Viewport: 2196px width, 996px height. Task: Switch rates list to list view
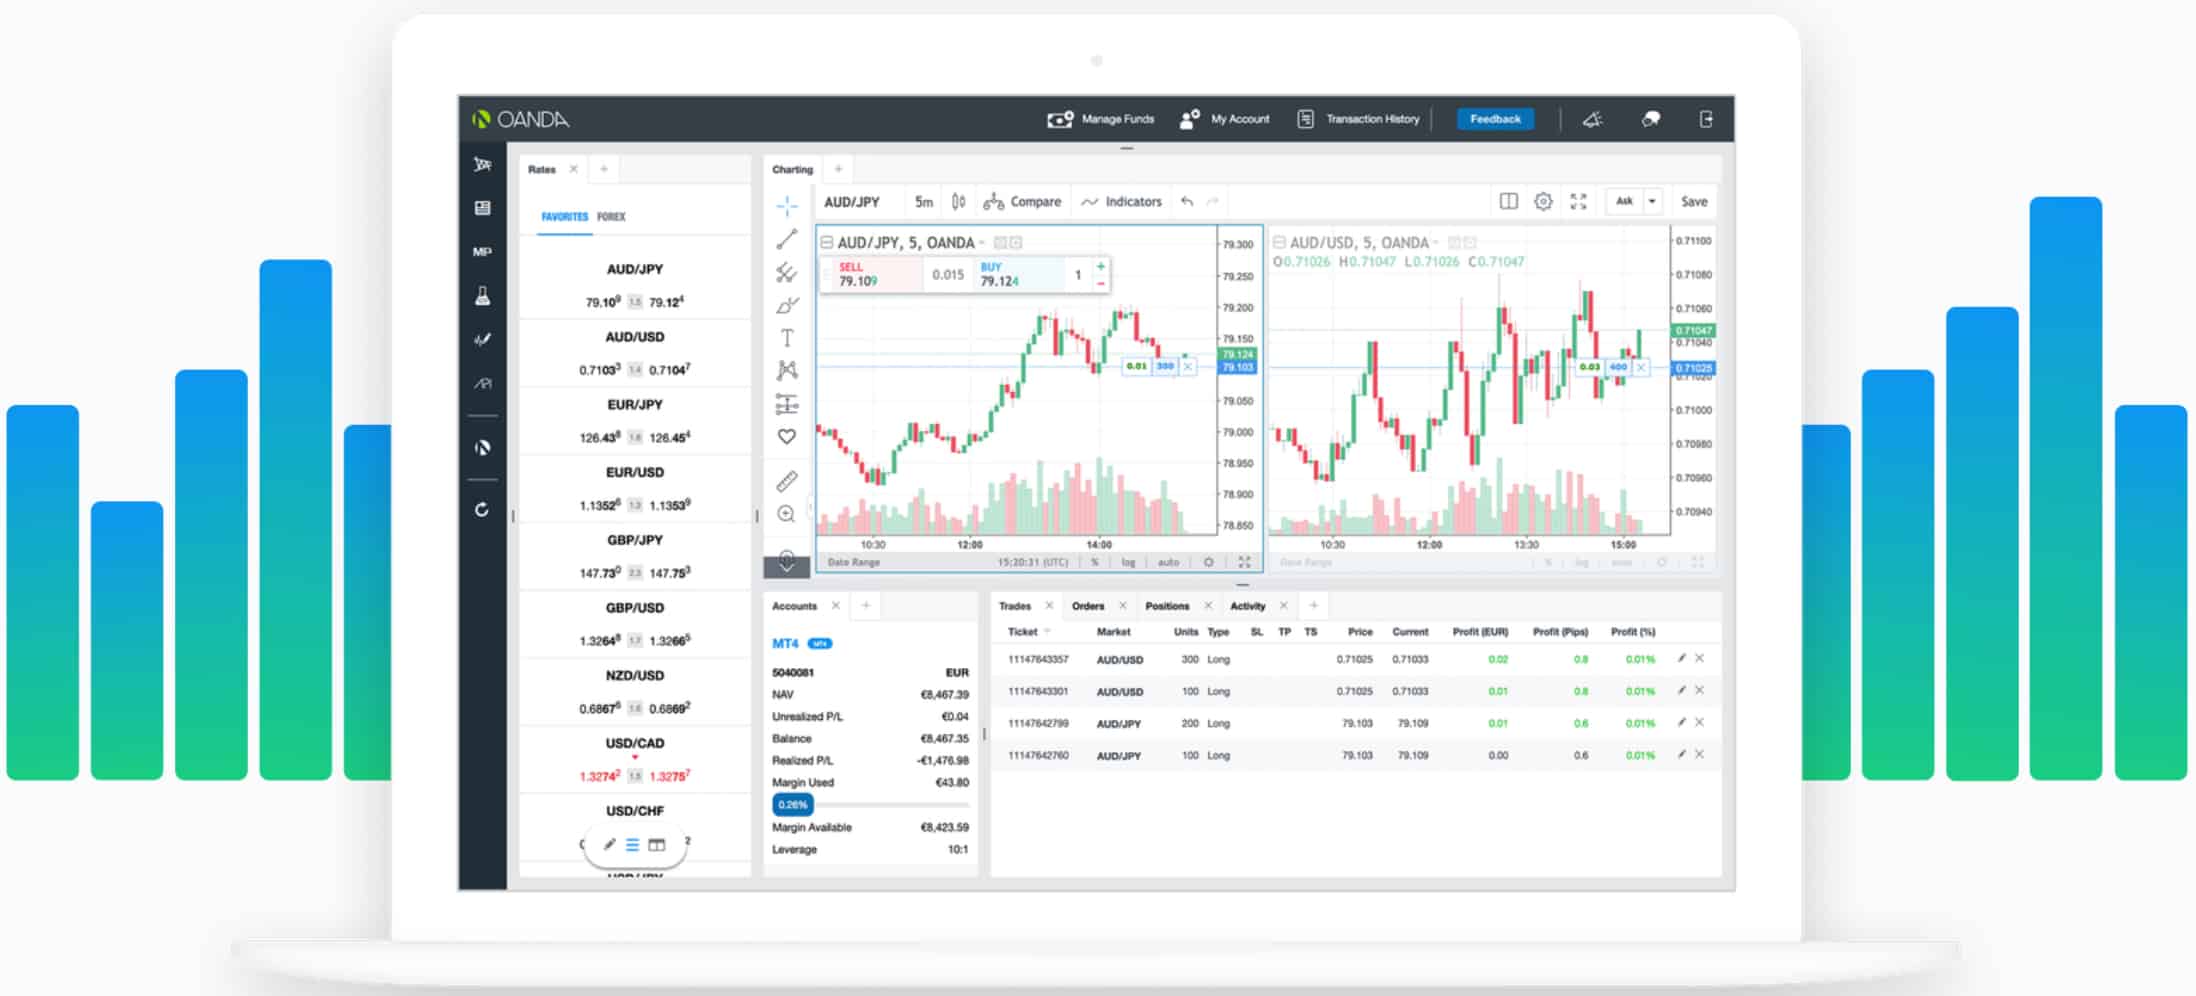tap(632, 846)
